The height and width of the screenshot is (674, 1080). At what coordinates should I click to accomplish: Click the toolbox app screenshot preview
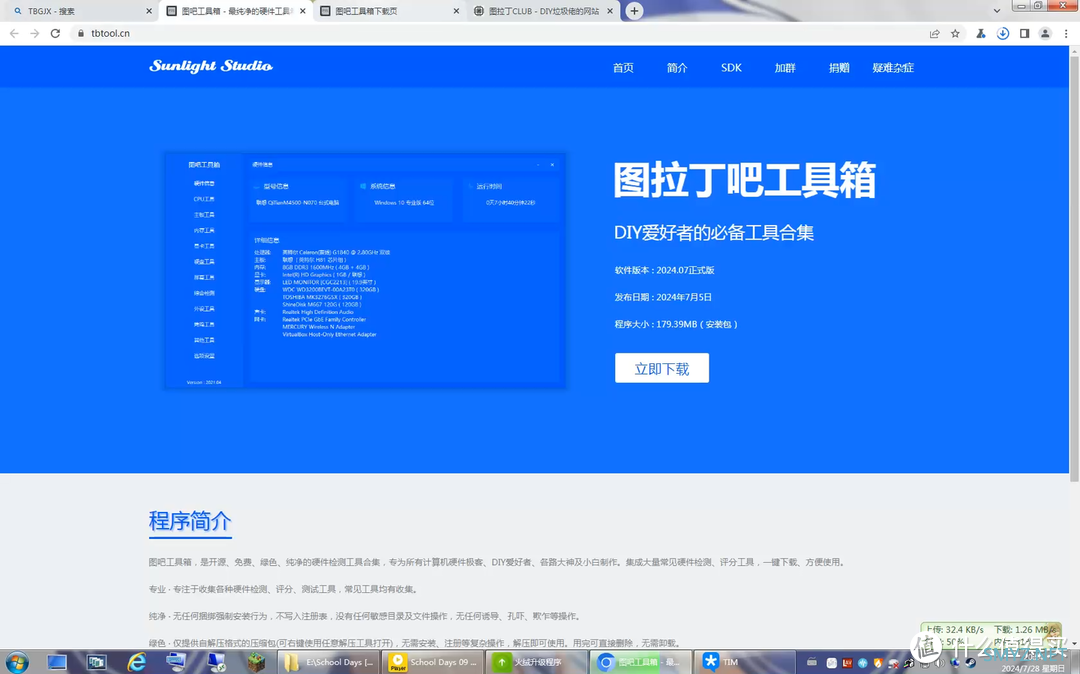[365, 271]
